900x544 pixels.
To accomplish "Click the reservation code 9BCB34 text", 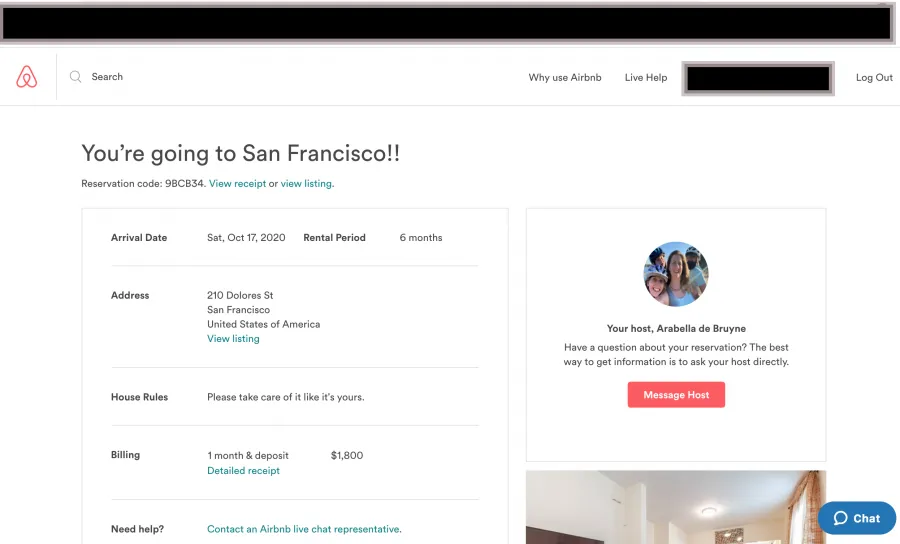I will [184, 184].
